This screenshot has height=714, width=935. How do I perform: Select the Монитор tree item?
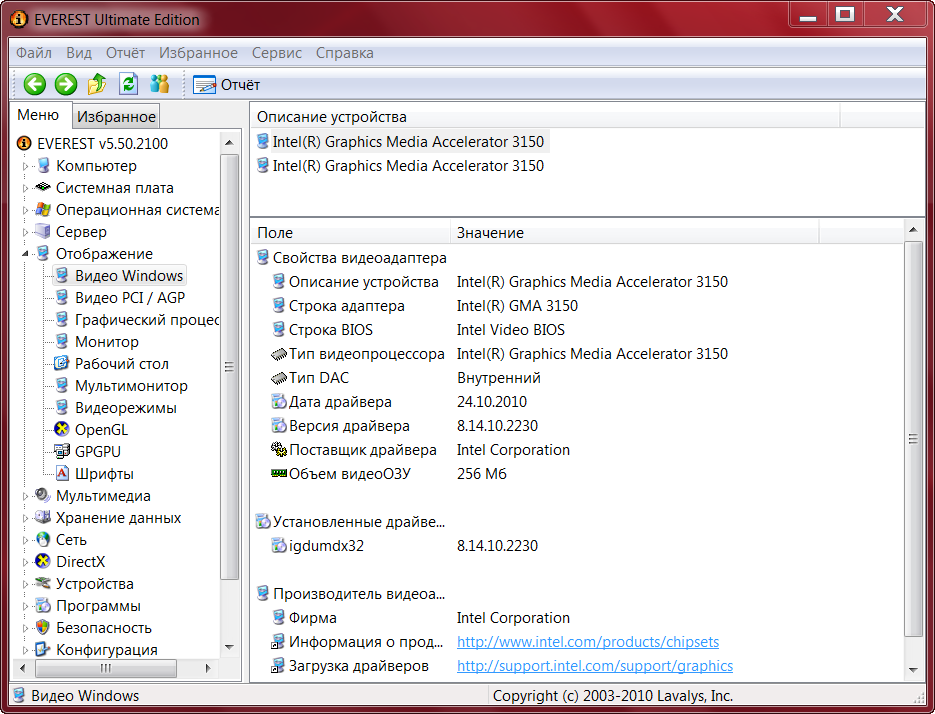pos(106,342)
